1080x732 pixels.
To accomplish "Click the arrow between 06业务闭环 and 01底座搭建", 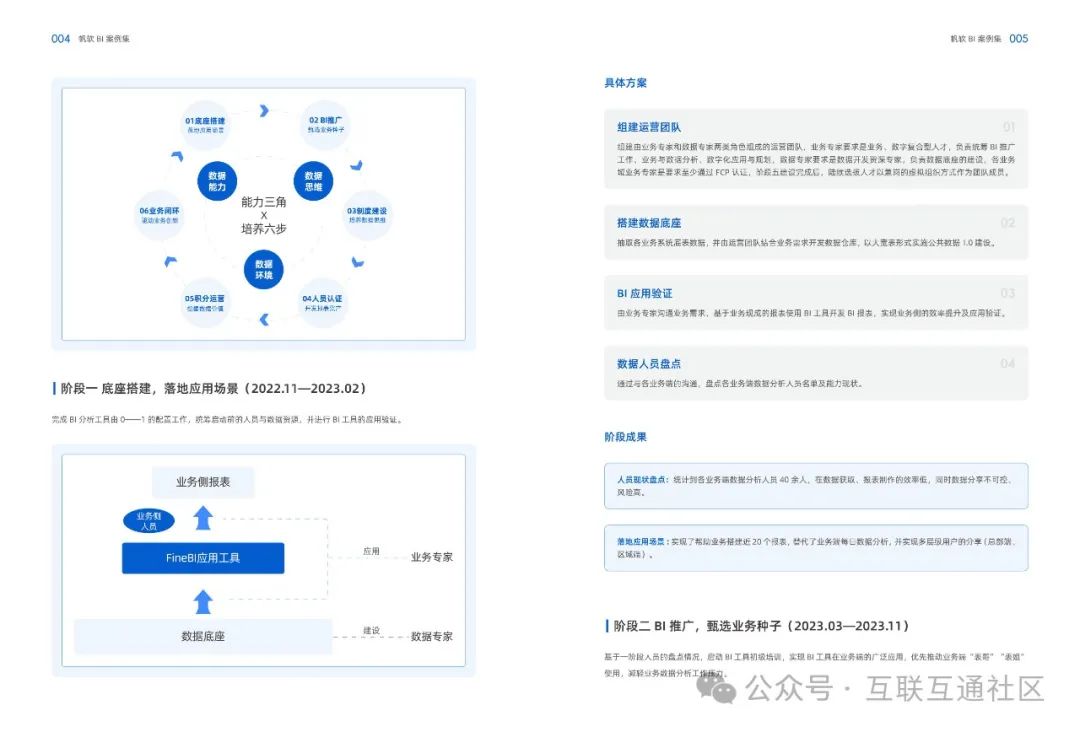I will [x=178, y=156].
